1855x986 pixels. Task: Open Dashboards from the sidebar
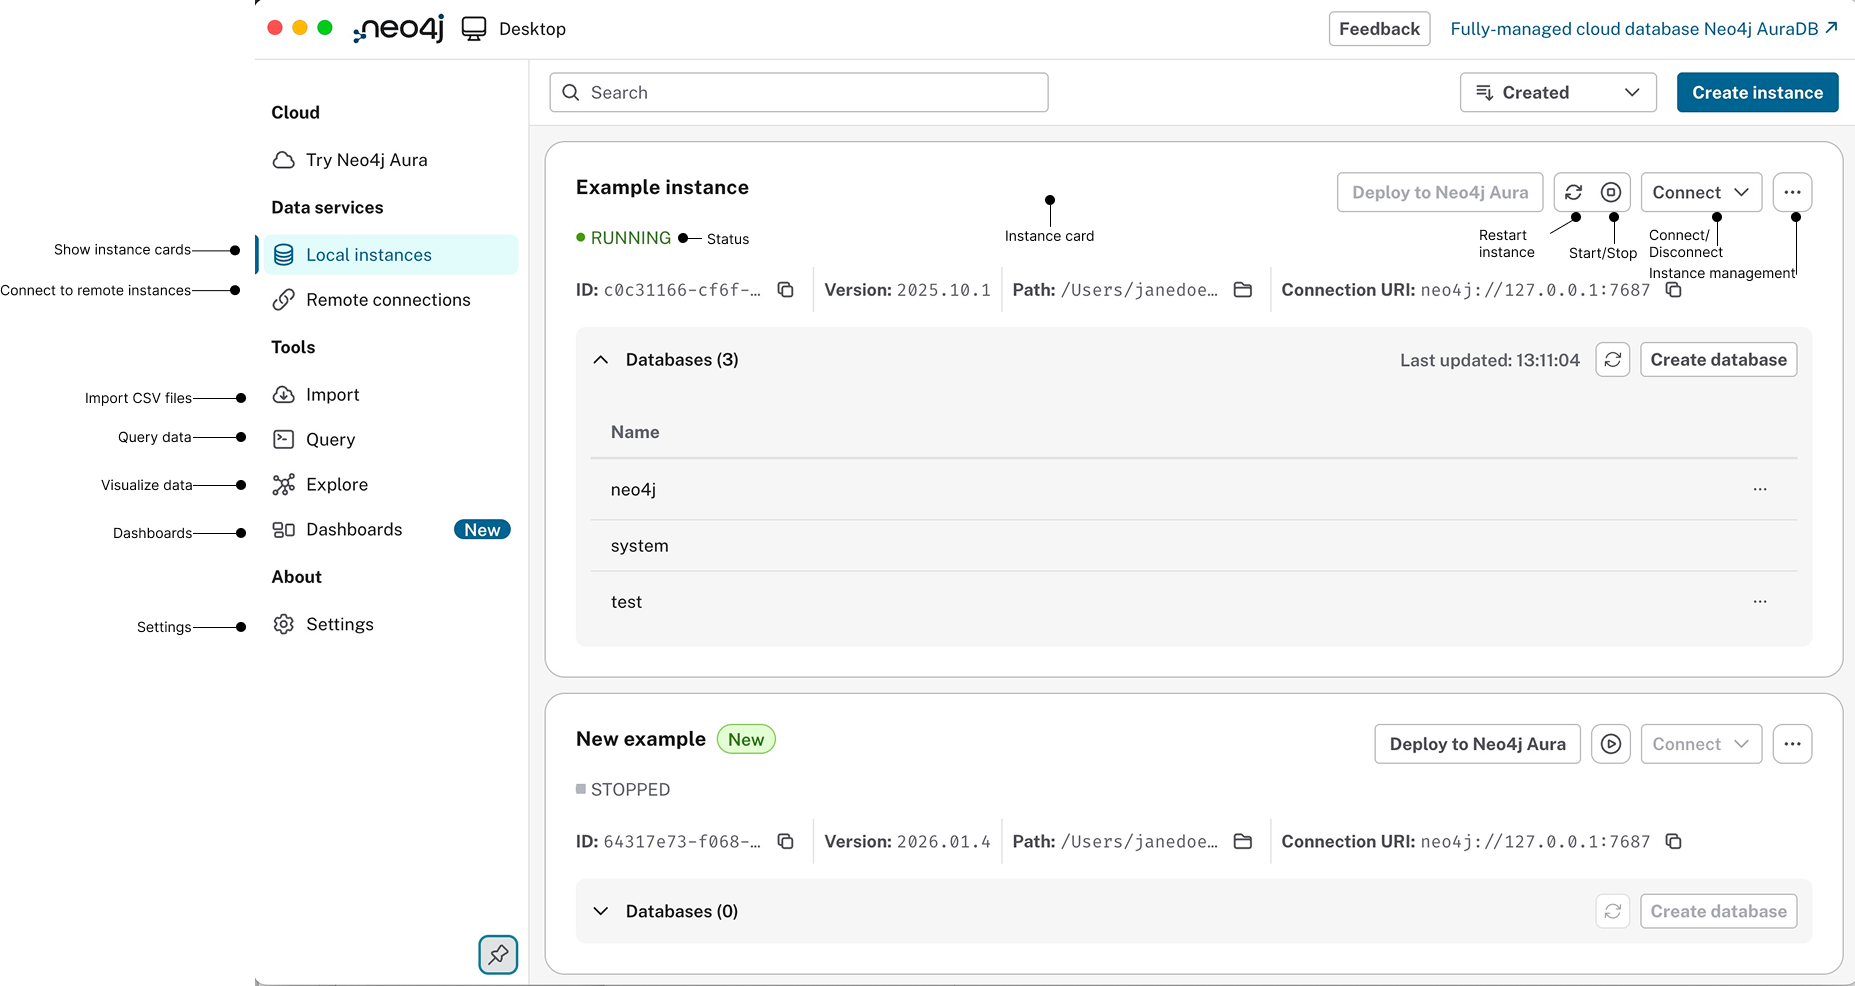coord(354,530)
